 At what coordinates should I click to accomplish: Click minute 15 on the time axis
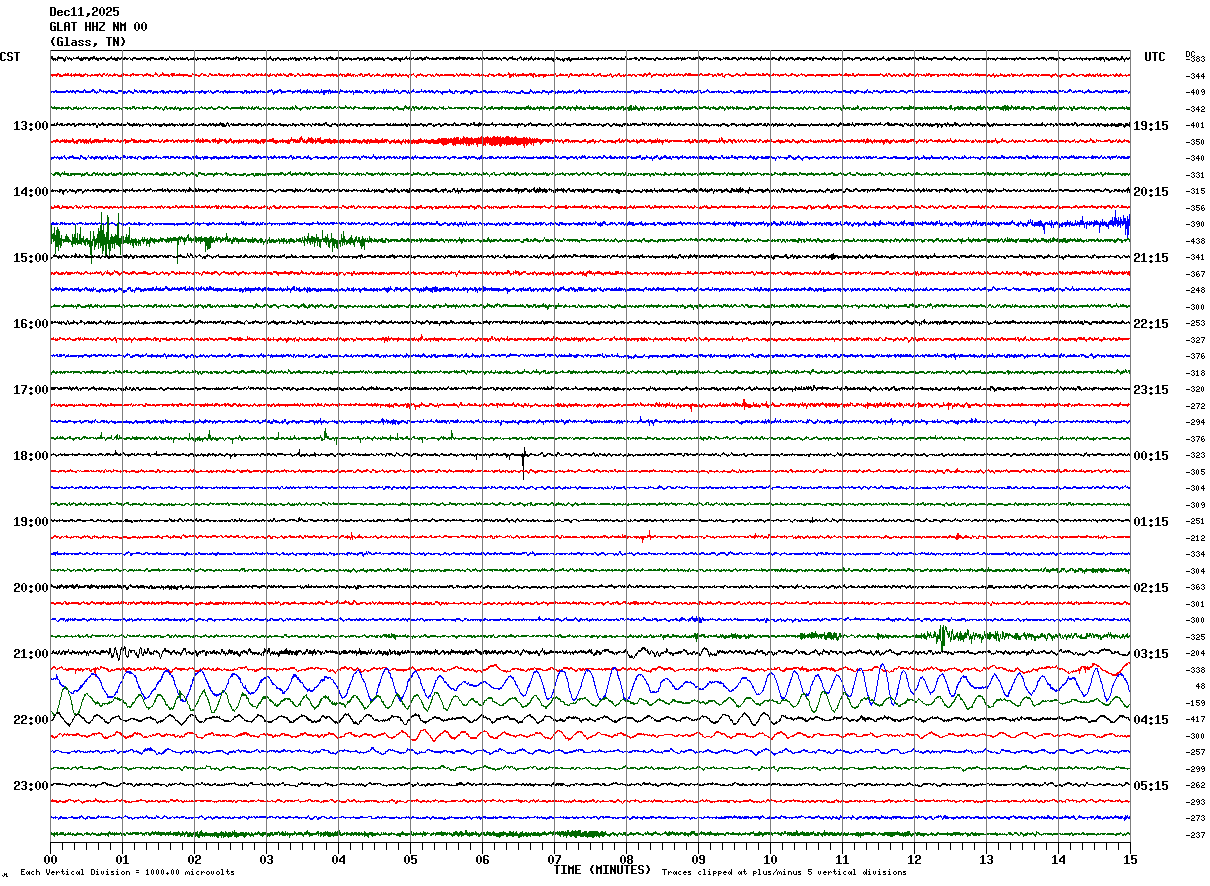tap(1130, 859)
